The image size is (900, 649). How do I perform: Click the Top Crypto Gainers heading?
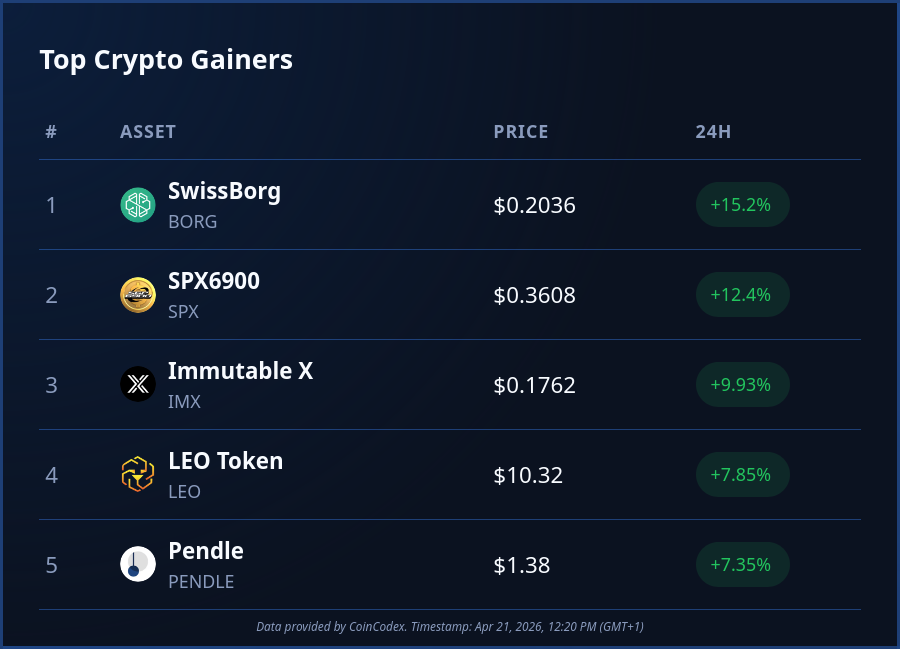tap(166, 60)
